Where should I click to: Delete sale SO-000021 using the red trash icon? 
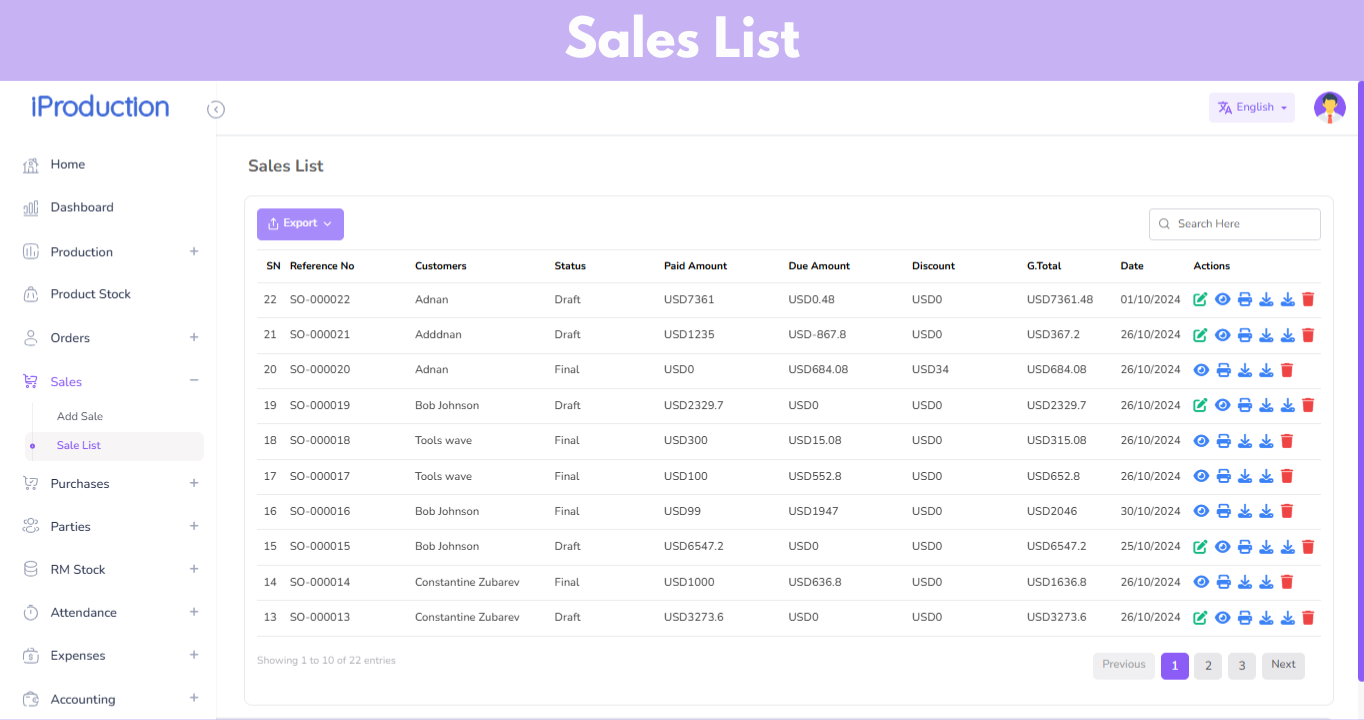pos(1308,335)
